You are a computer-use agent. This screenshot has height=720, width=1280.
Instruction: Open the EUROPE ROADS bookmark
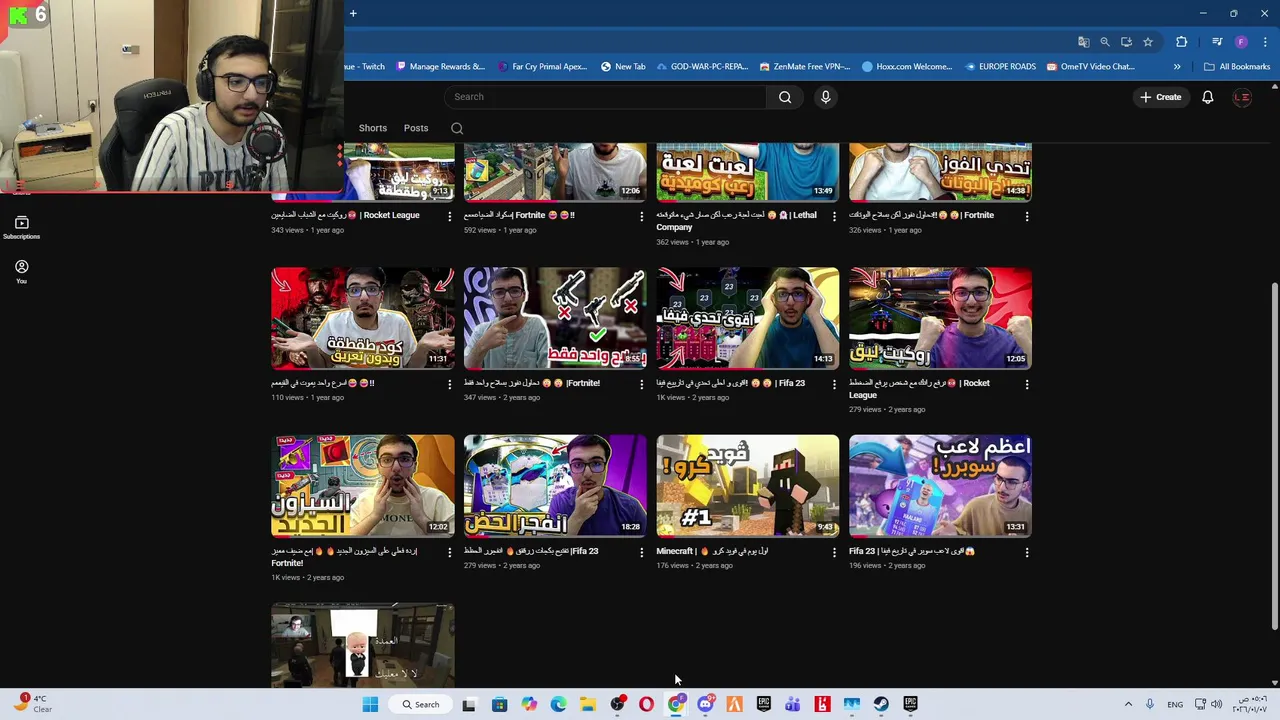(1001, 67)
